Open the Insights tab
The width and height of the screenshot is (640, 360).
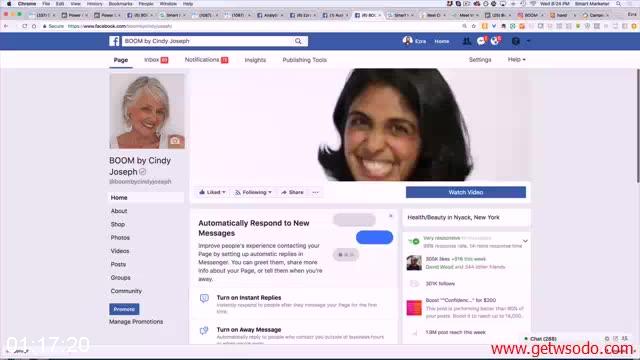255,60
